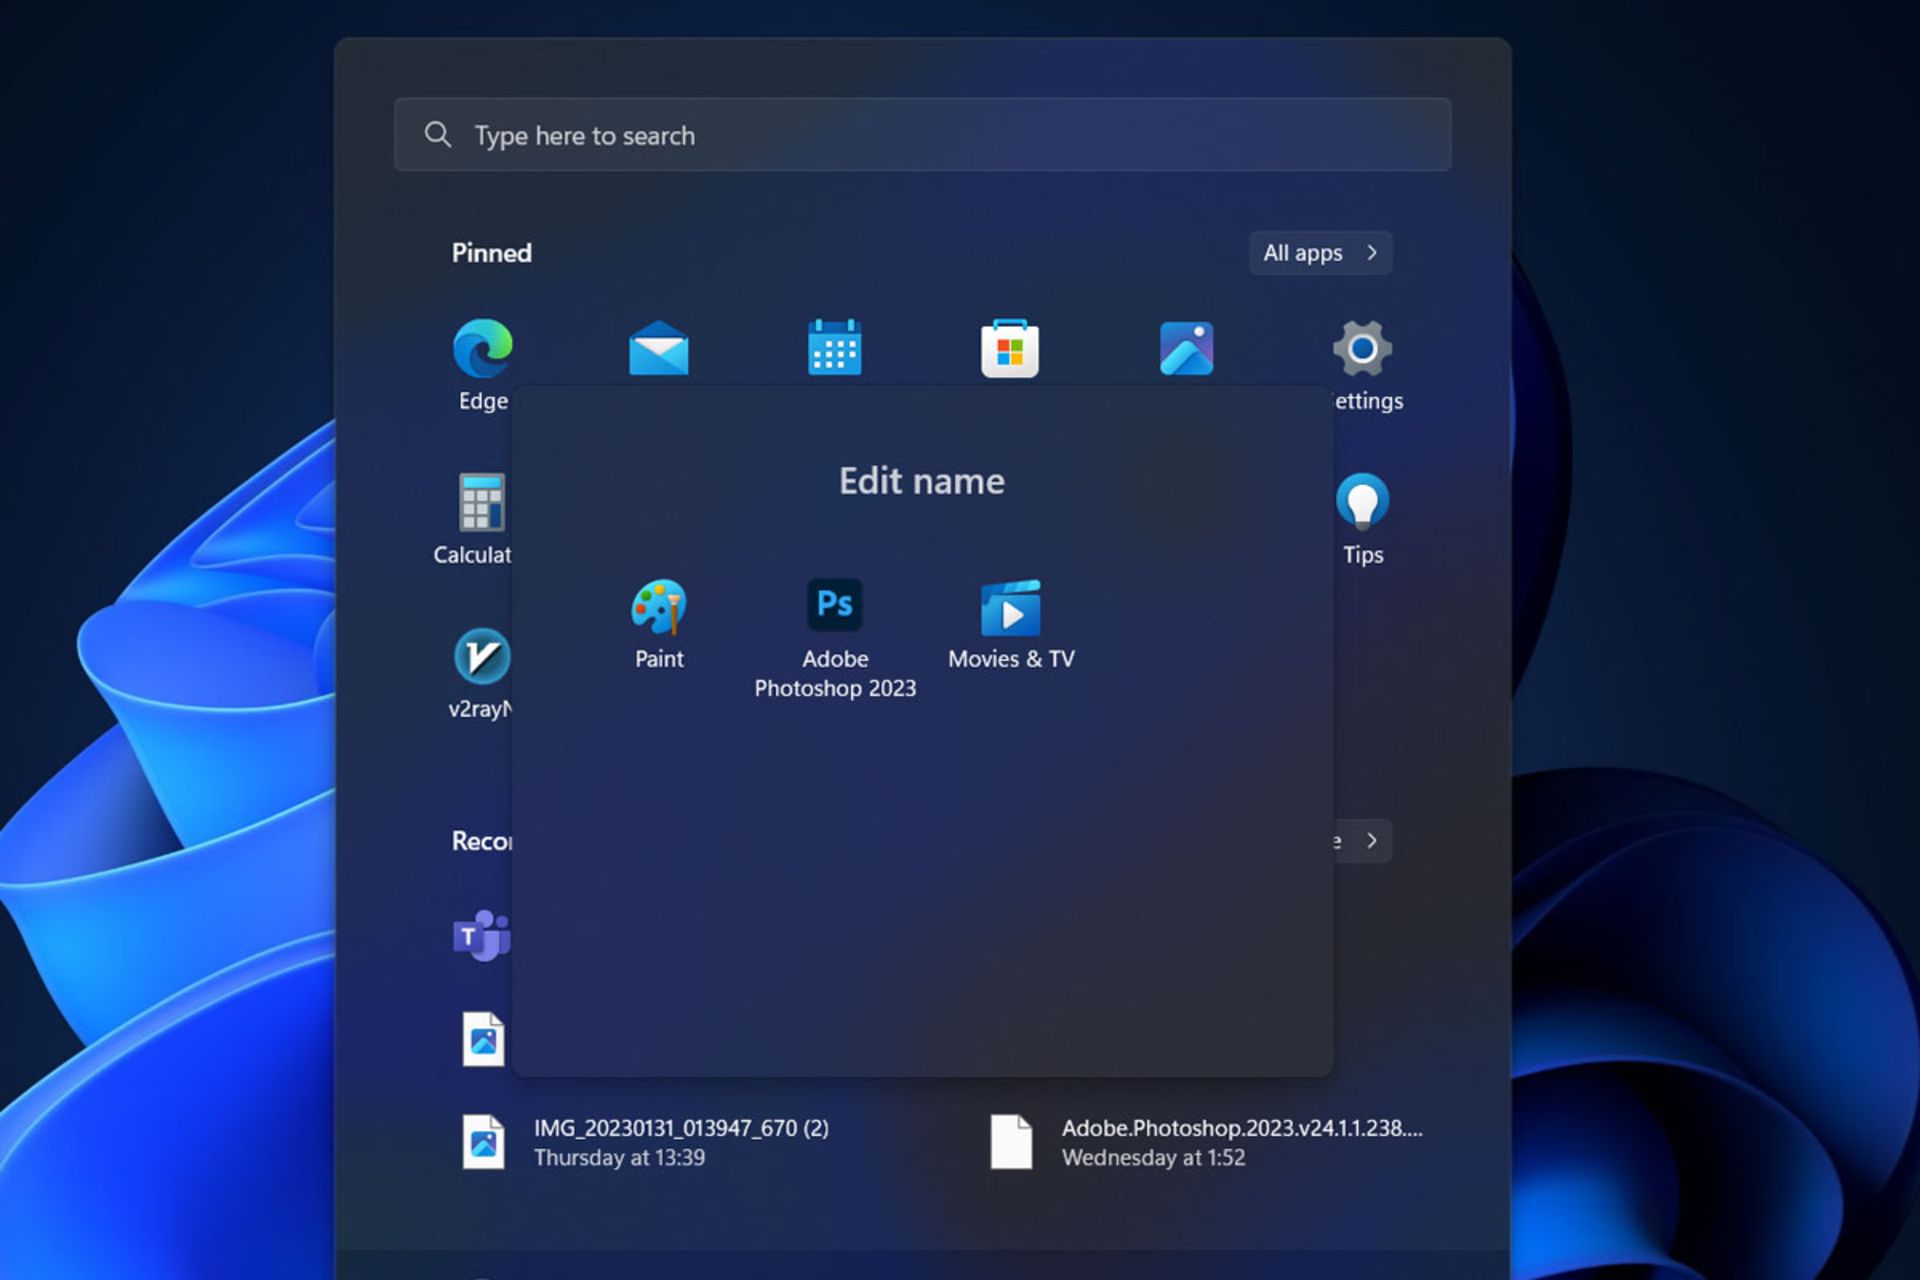Click the Thursday at 13:39 timestamp
1920x1280 pixels.
(619, 1158)
